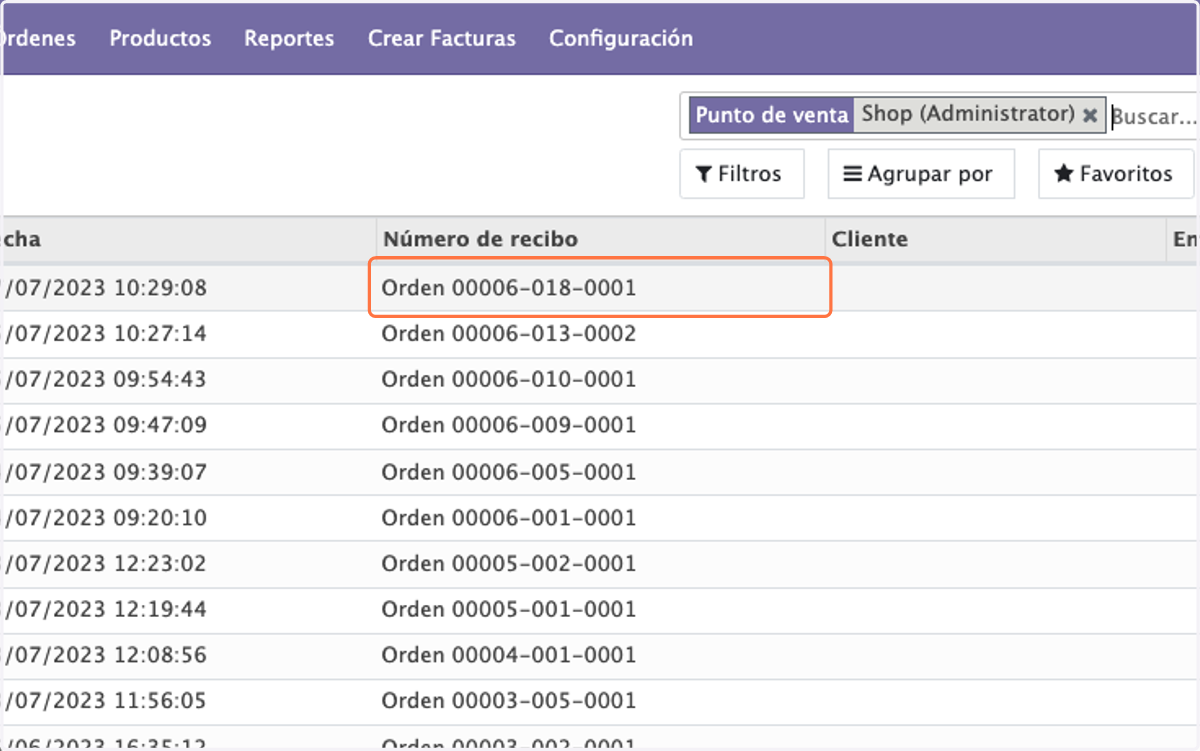Open Orden 00005-002-0001

(509, 563)
